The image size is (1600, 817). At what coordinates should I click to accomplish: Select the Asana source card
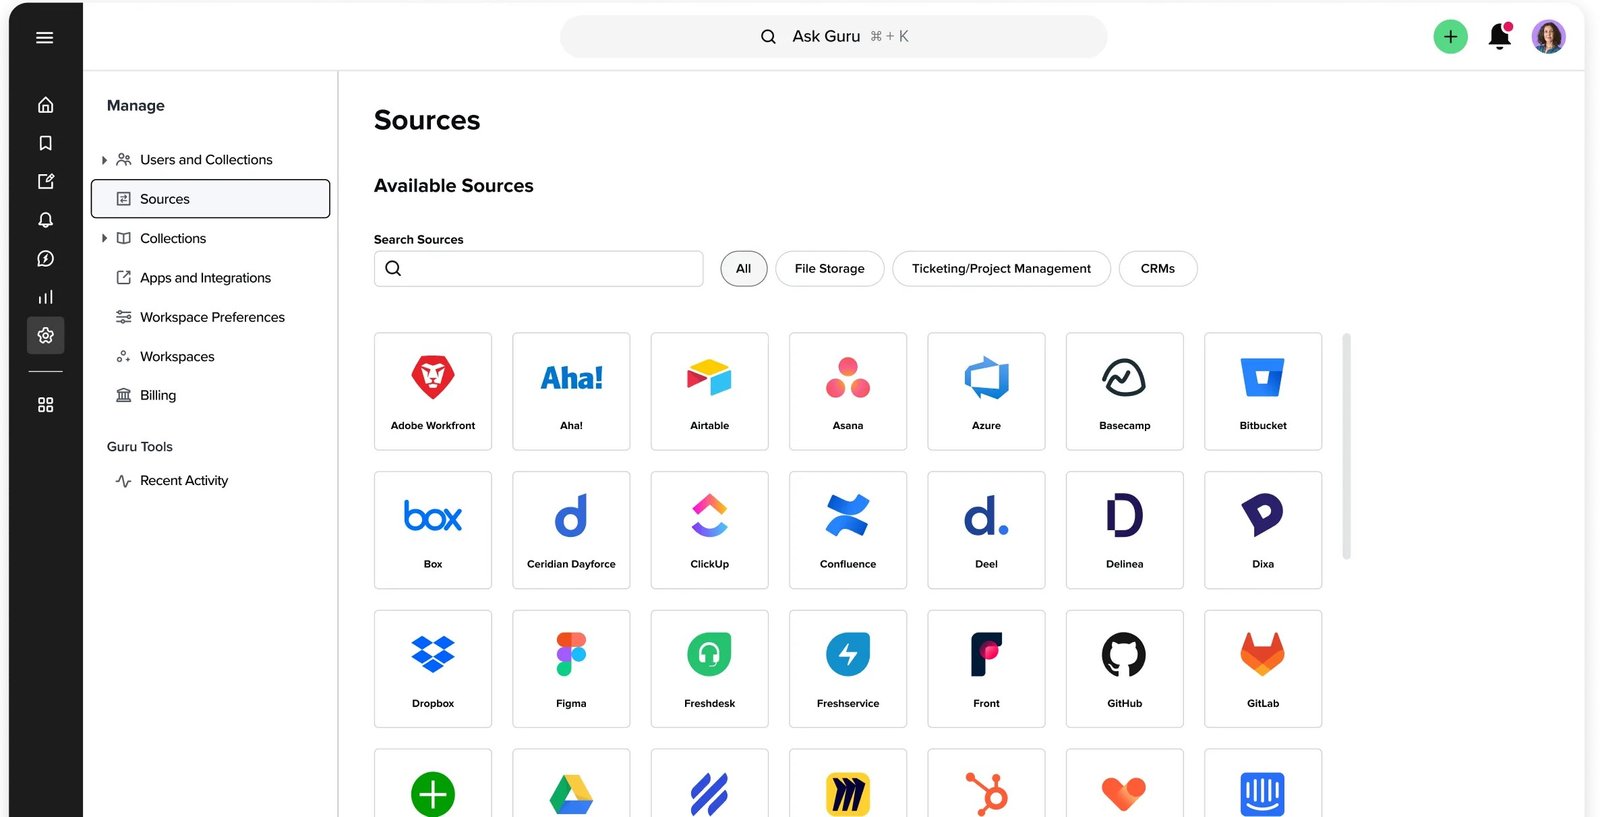click(848, 391)
